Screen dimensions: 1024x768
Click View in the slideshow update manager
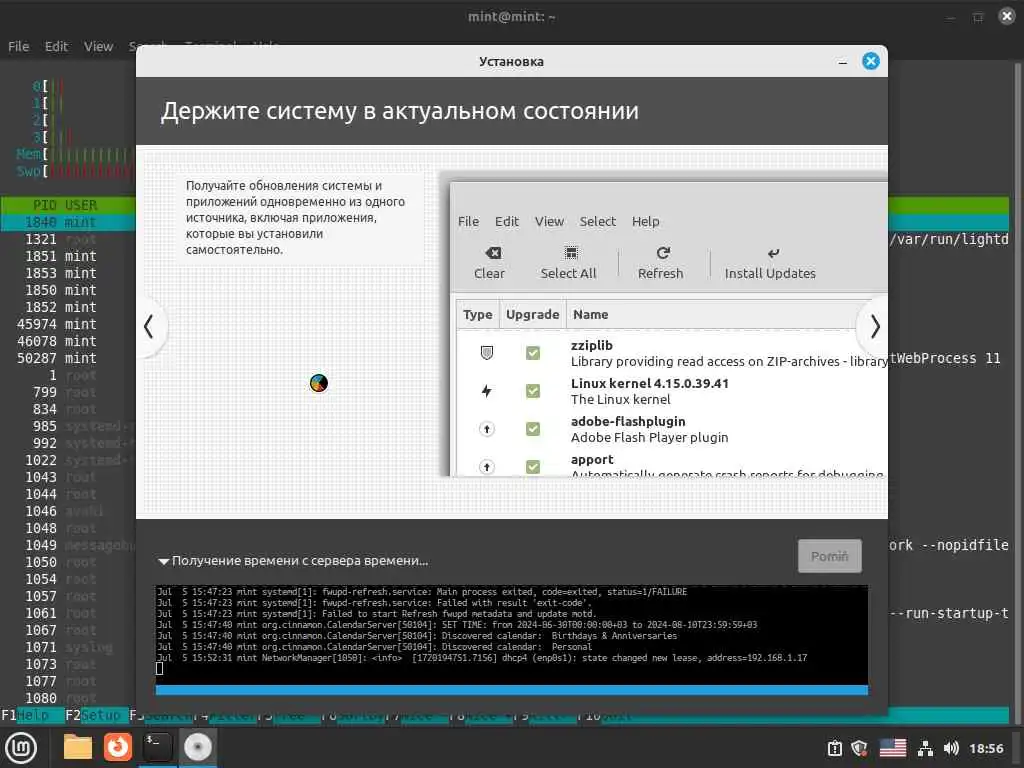[x=549, y=221]
